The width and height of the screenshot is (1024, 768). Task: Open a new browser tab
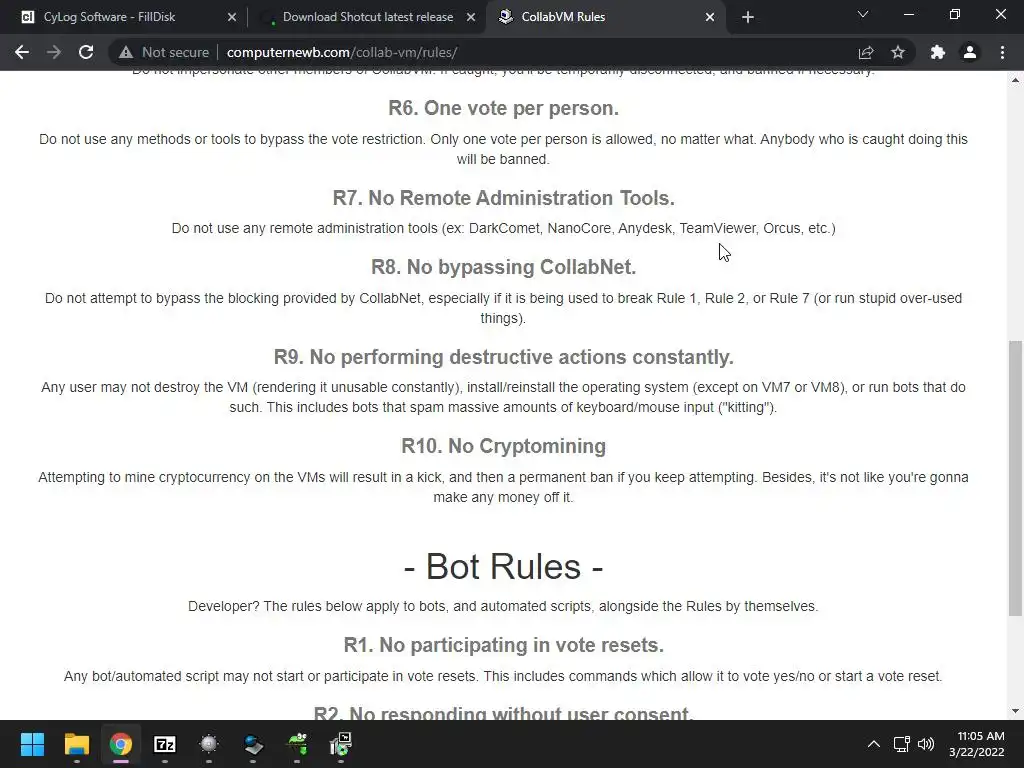[x=748, y=17]
